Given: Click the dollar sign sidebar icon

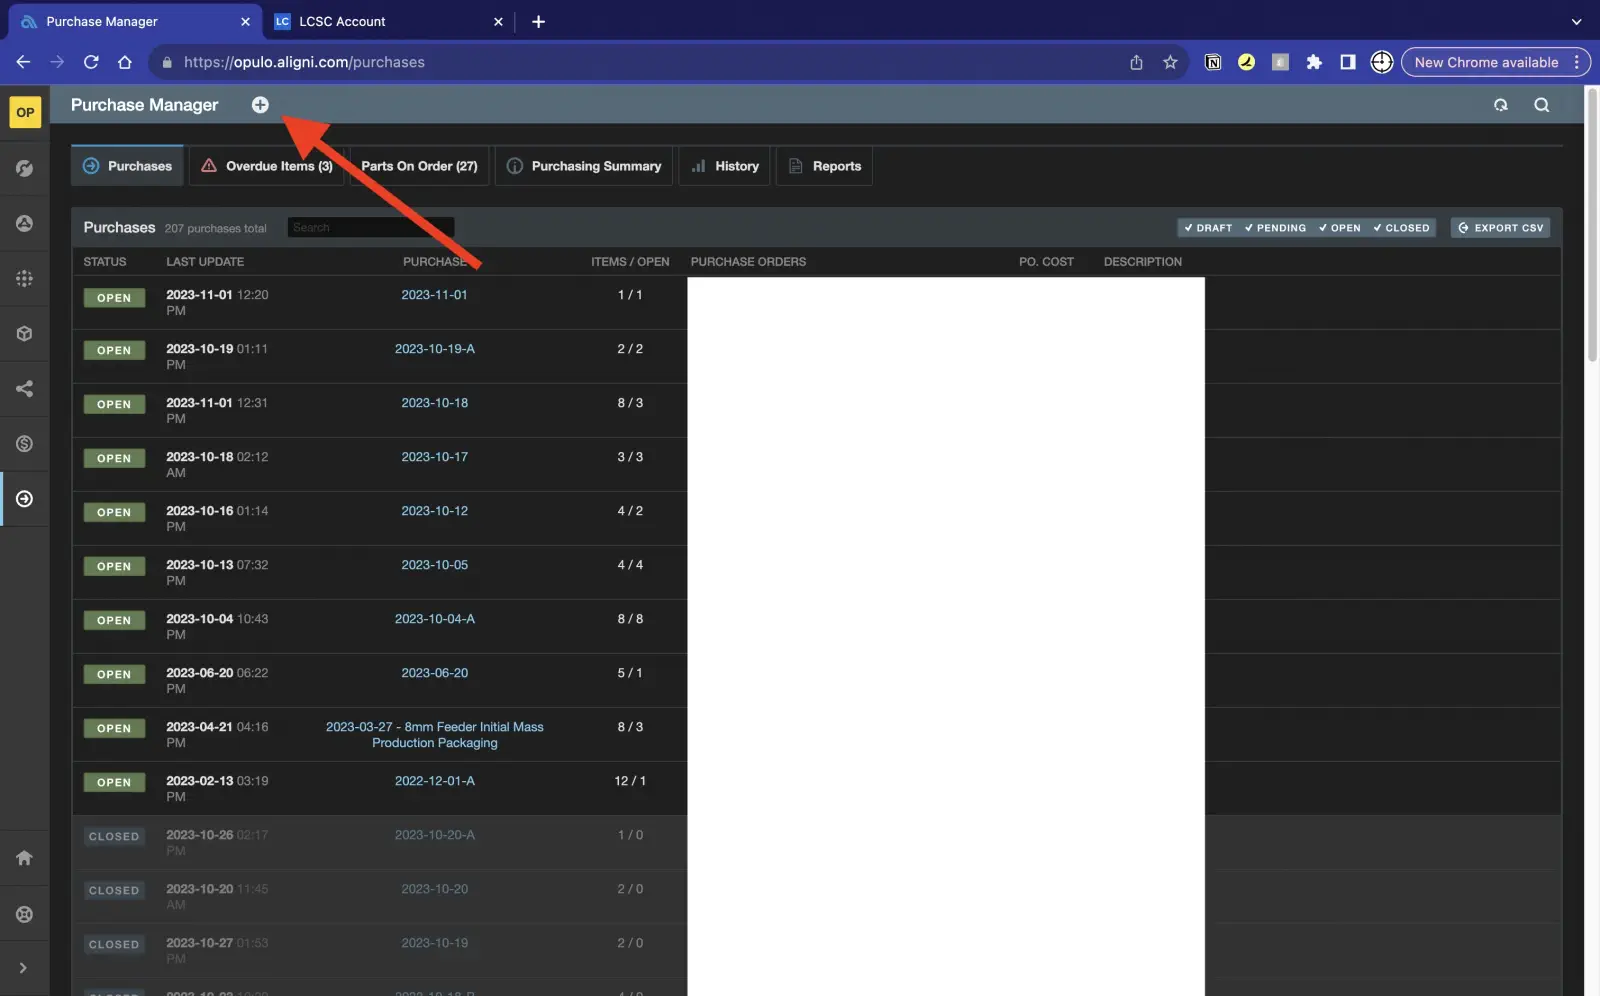Looking at the screenshot, I should point(24,444).
